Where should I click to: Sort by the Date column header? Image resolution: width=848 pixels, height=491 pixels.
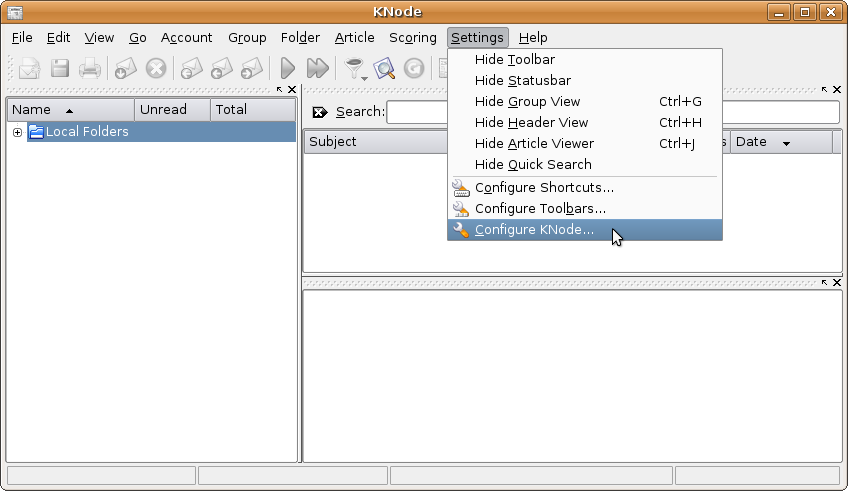pos(781,142)
